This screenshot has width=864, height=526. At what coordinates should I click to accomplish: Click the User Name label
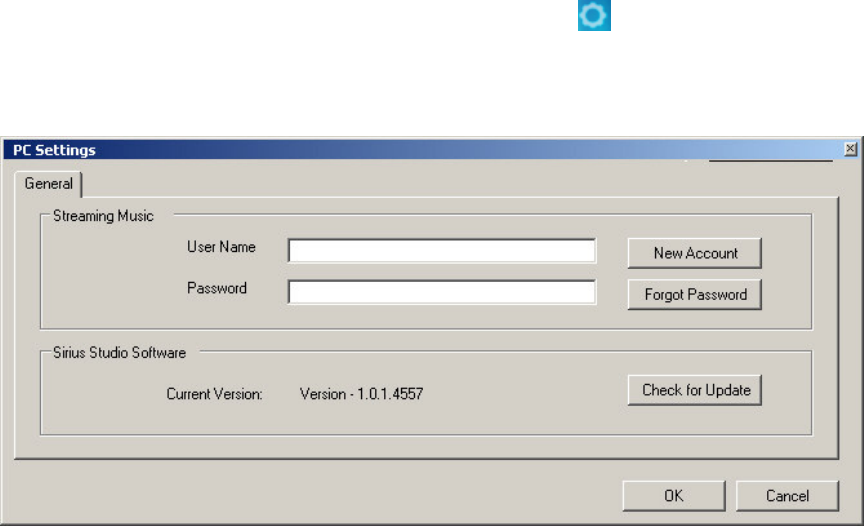[x=221, y=247]
